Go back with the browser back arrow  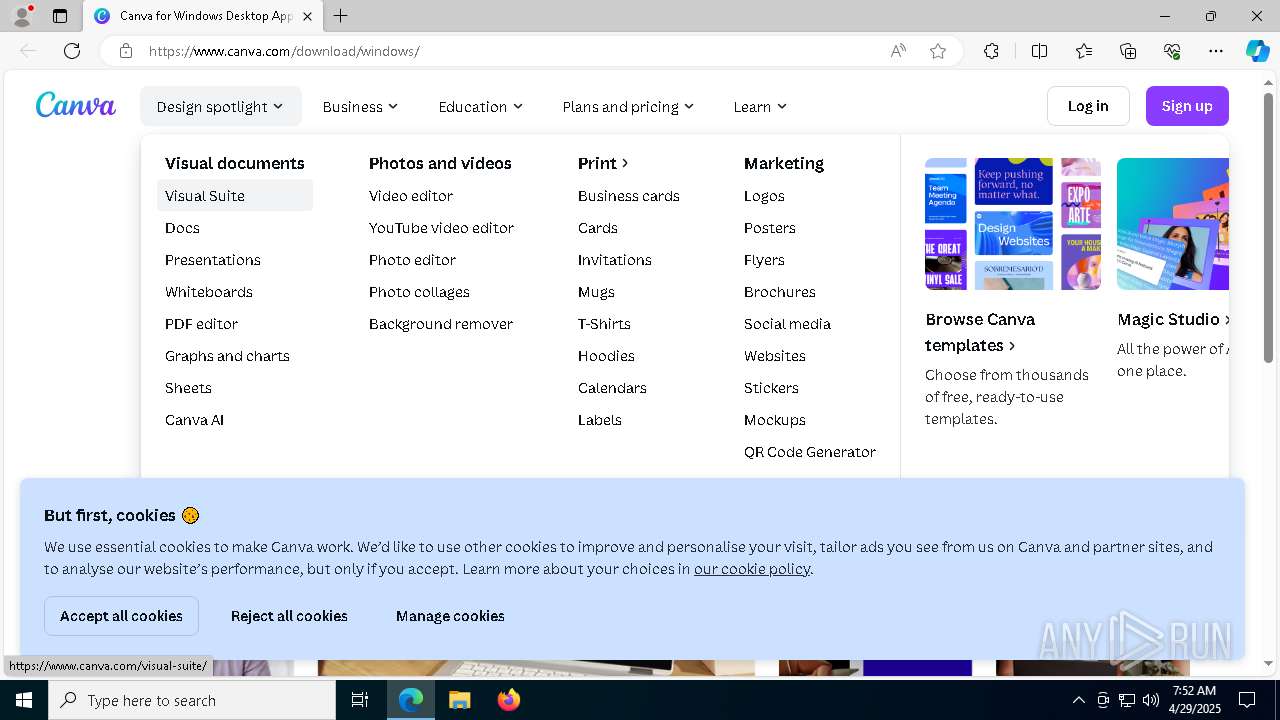pos(28,51)
